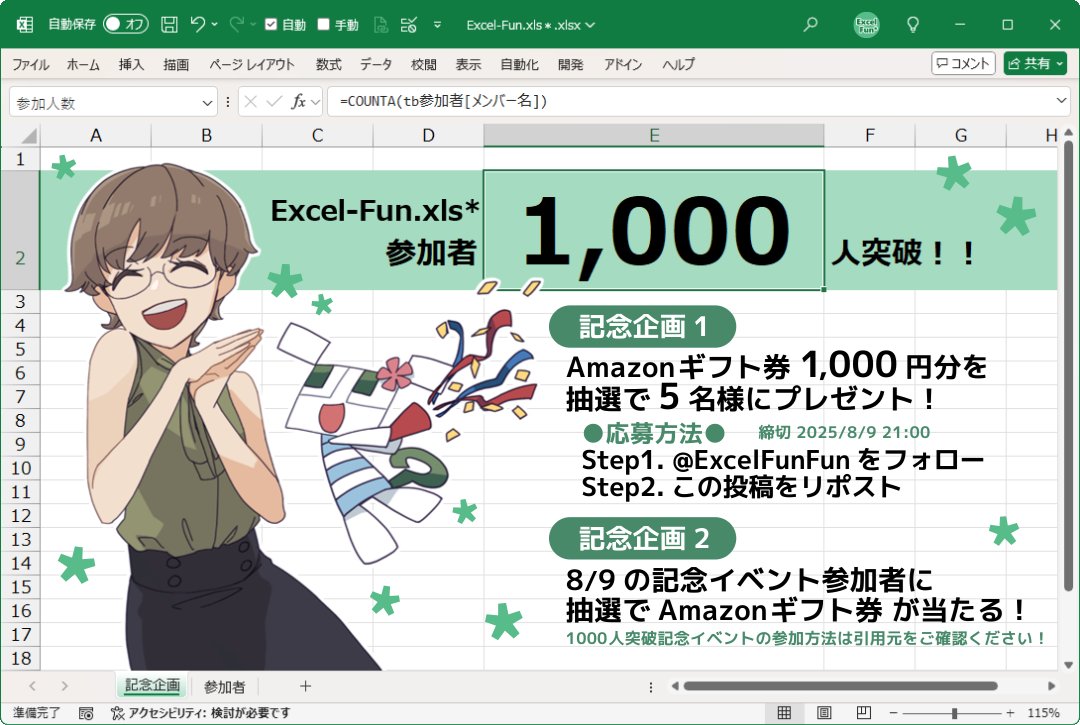Select the 参加者 sheet tab

click(x=225, y=686)
